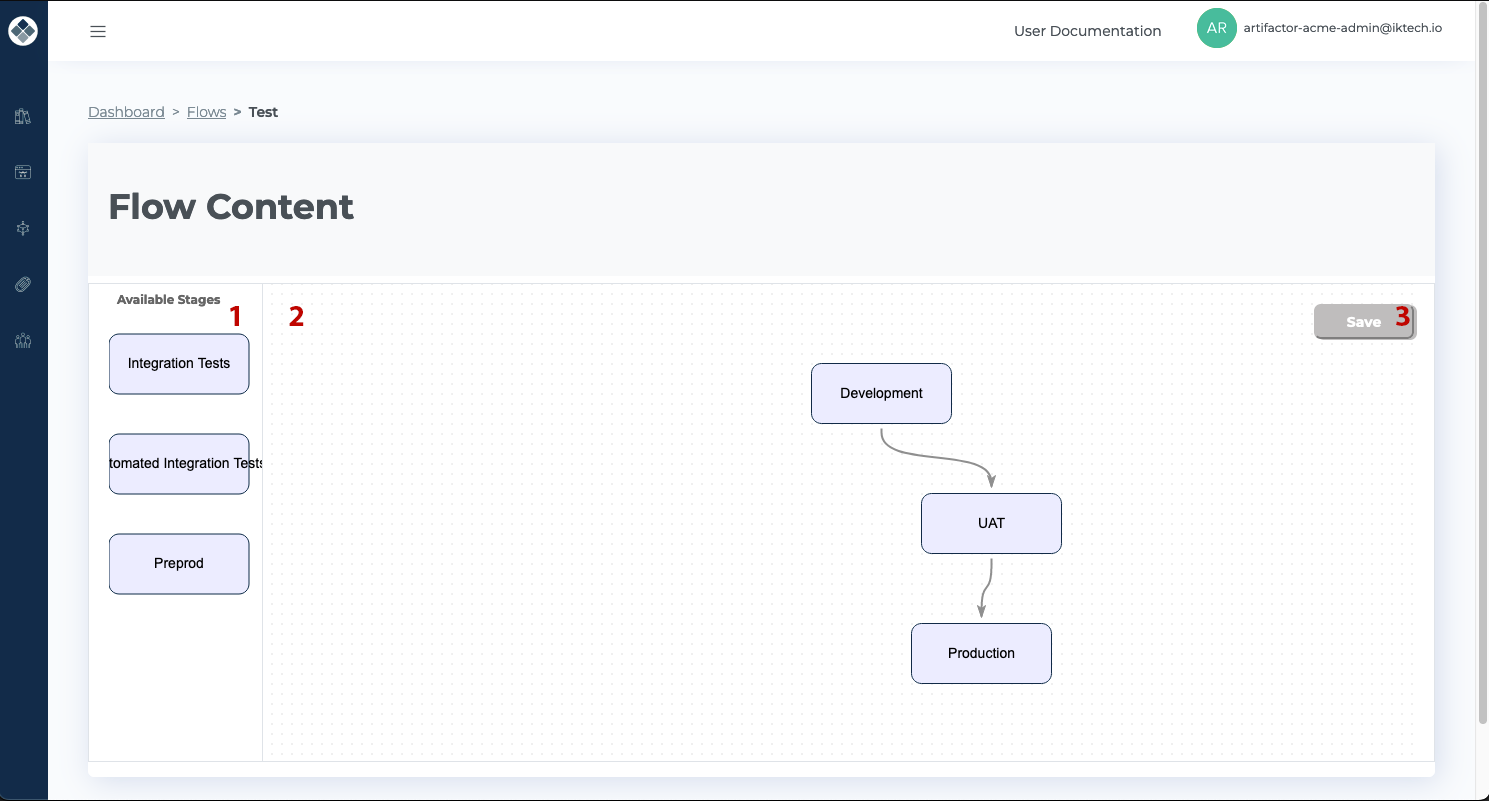Open the AR user avatar

pyautogui.click(x=1217, y=28)
